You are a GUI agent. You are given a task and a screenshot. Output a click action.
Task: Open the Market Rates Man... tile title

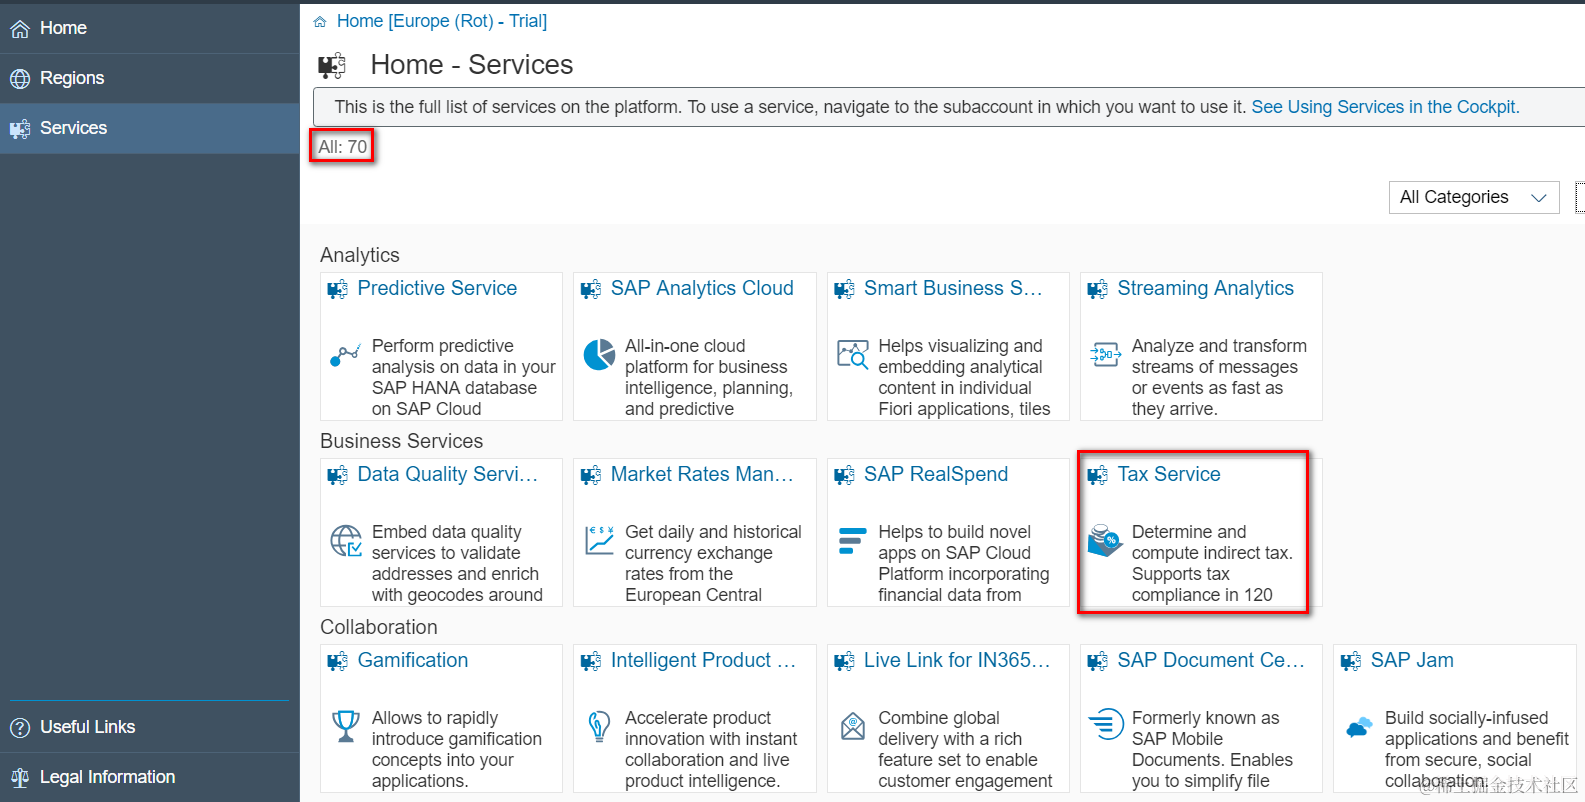pyautogui.click(x=702, y=474)
